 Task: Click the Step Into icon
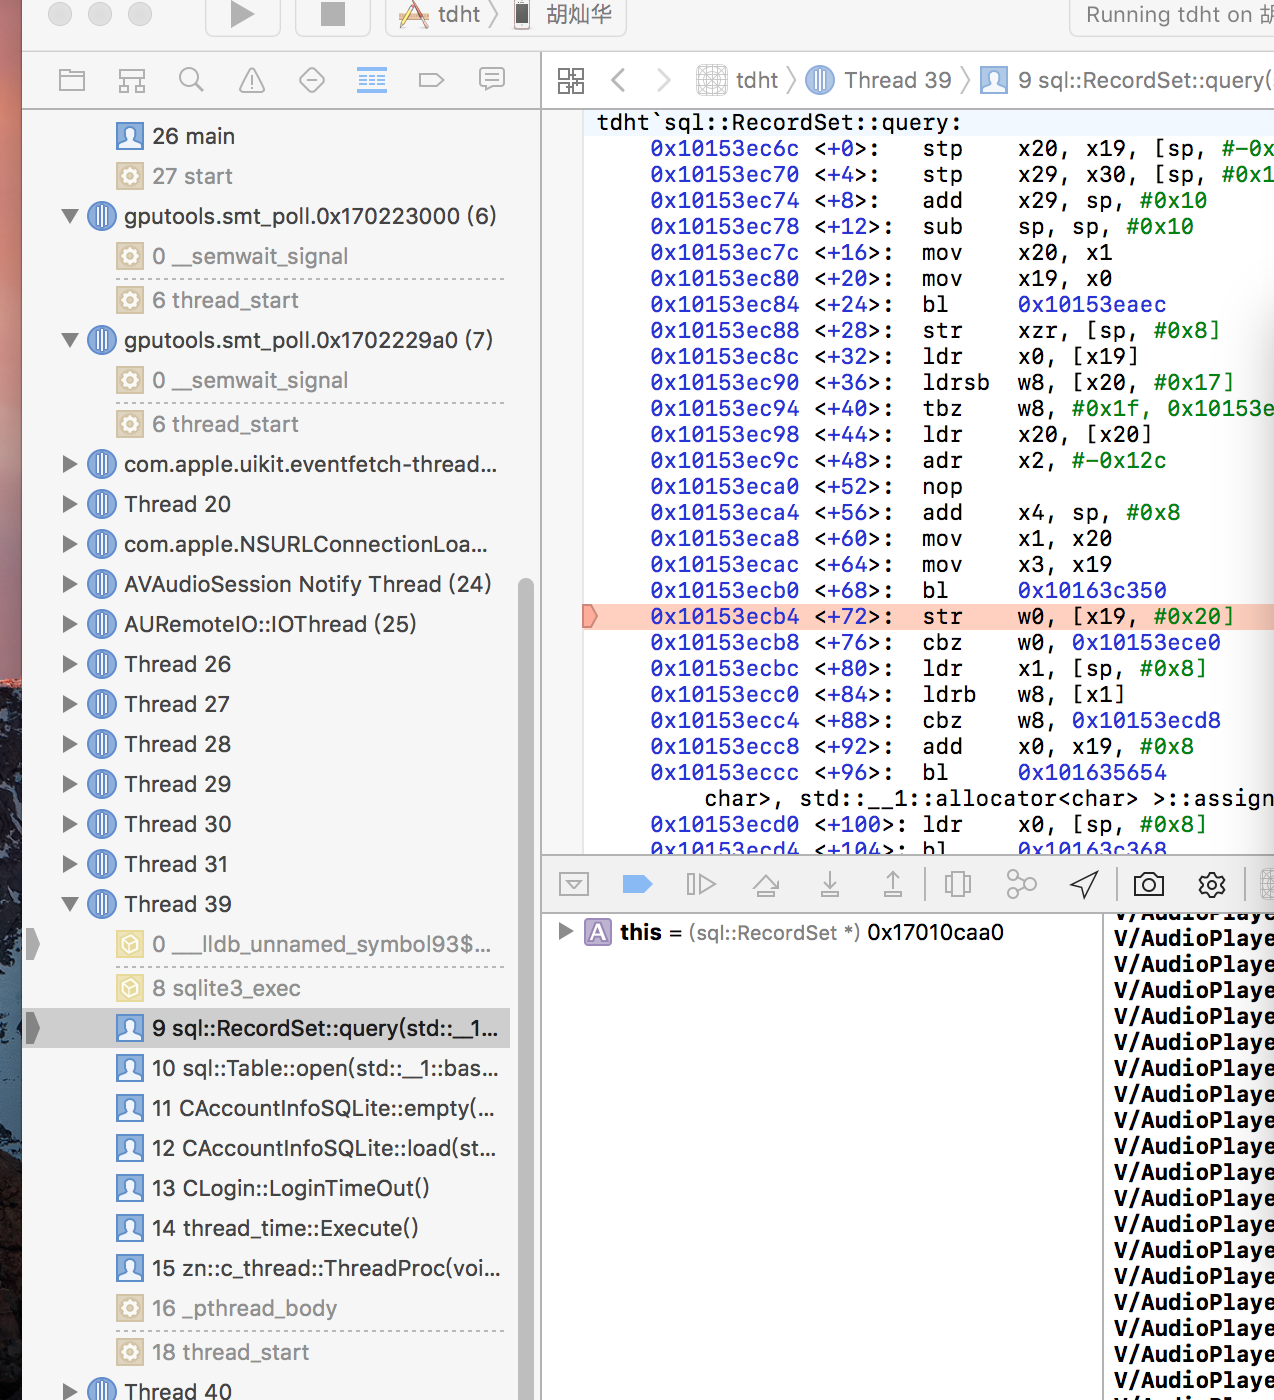pos(829,884)
